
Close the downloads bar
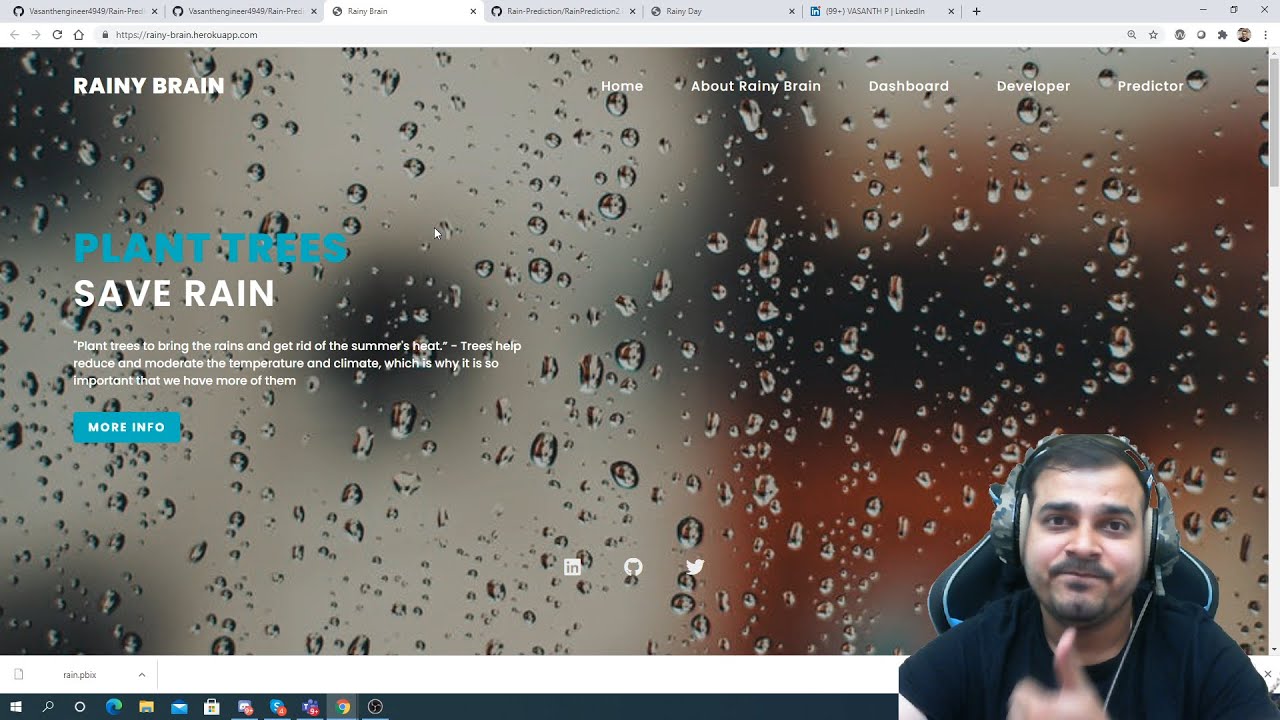coord(1267,675)
